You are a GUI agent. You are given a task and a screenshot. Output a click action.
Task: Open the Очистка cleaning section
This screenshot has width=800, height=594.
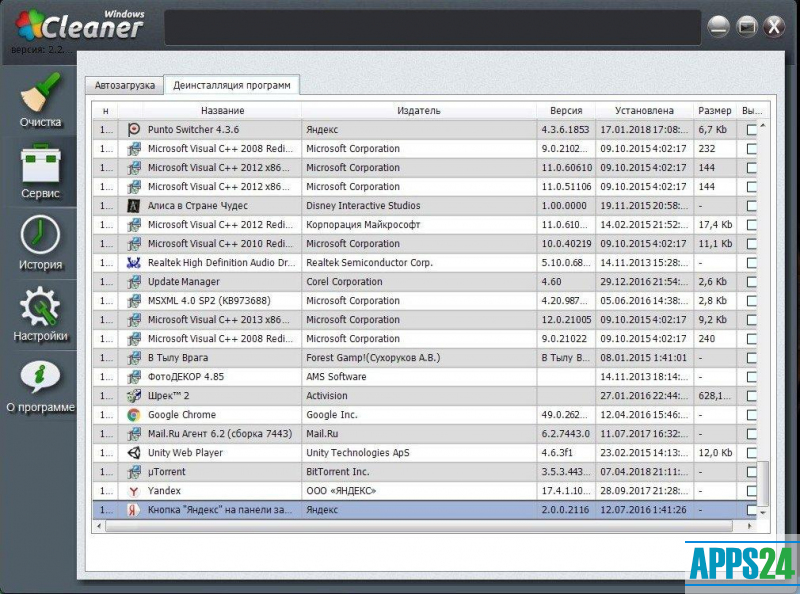click(40, 101)
